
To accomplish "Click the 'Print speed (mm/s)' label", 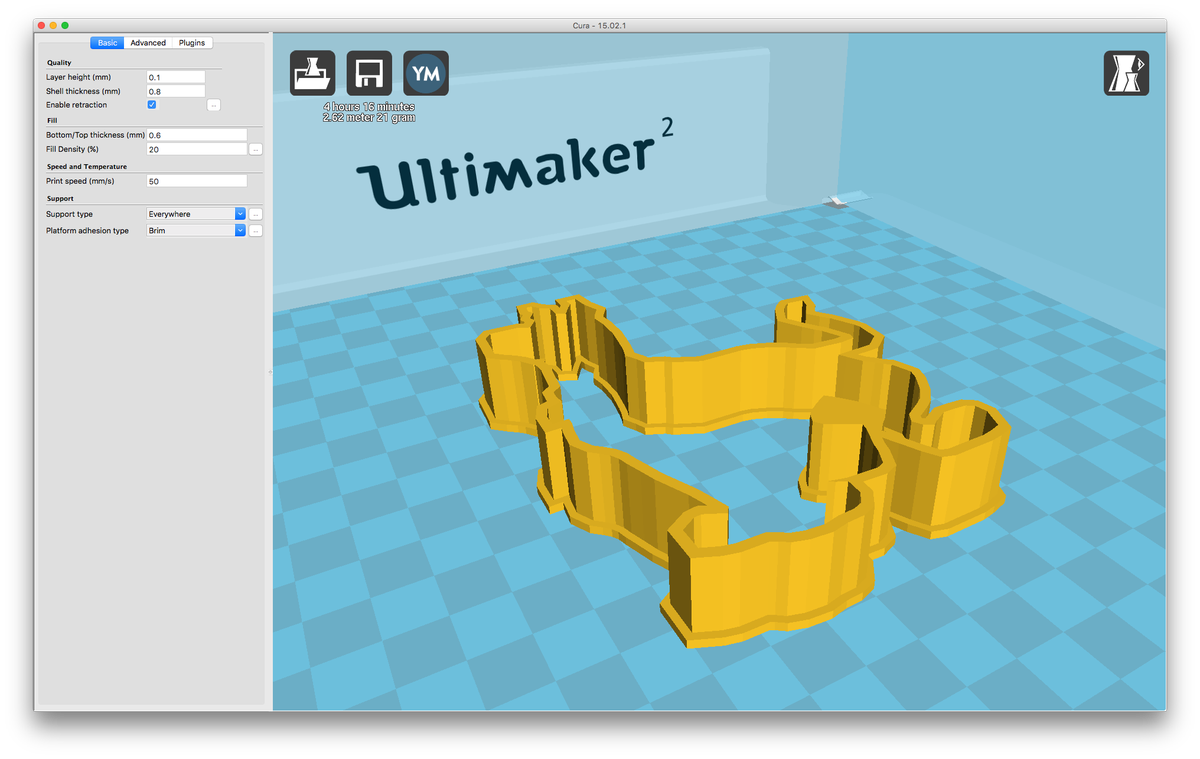I will coord(82,181).
